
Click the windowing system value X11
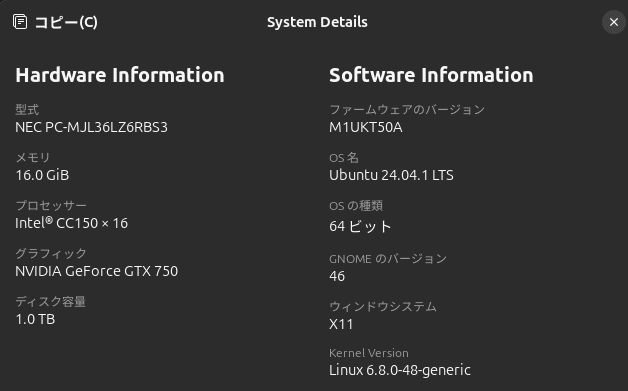341,324
